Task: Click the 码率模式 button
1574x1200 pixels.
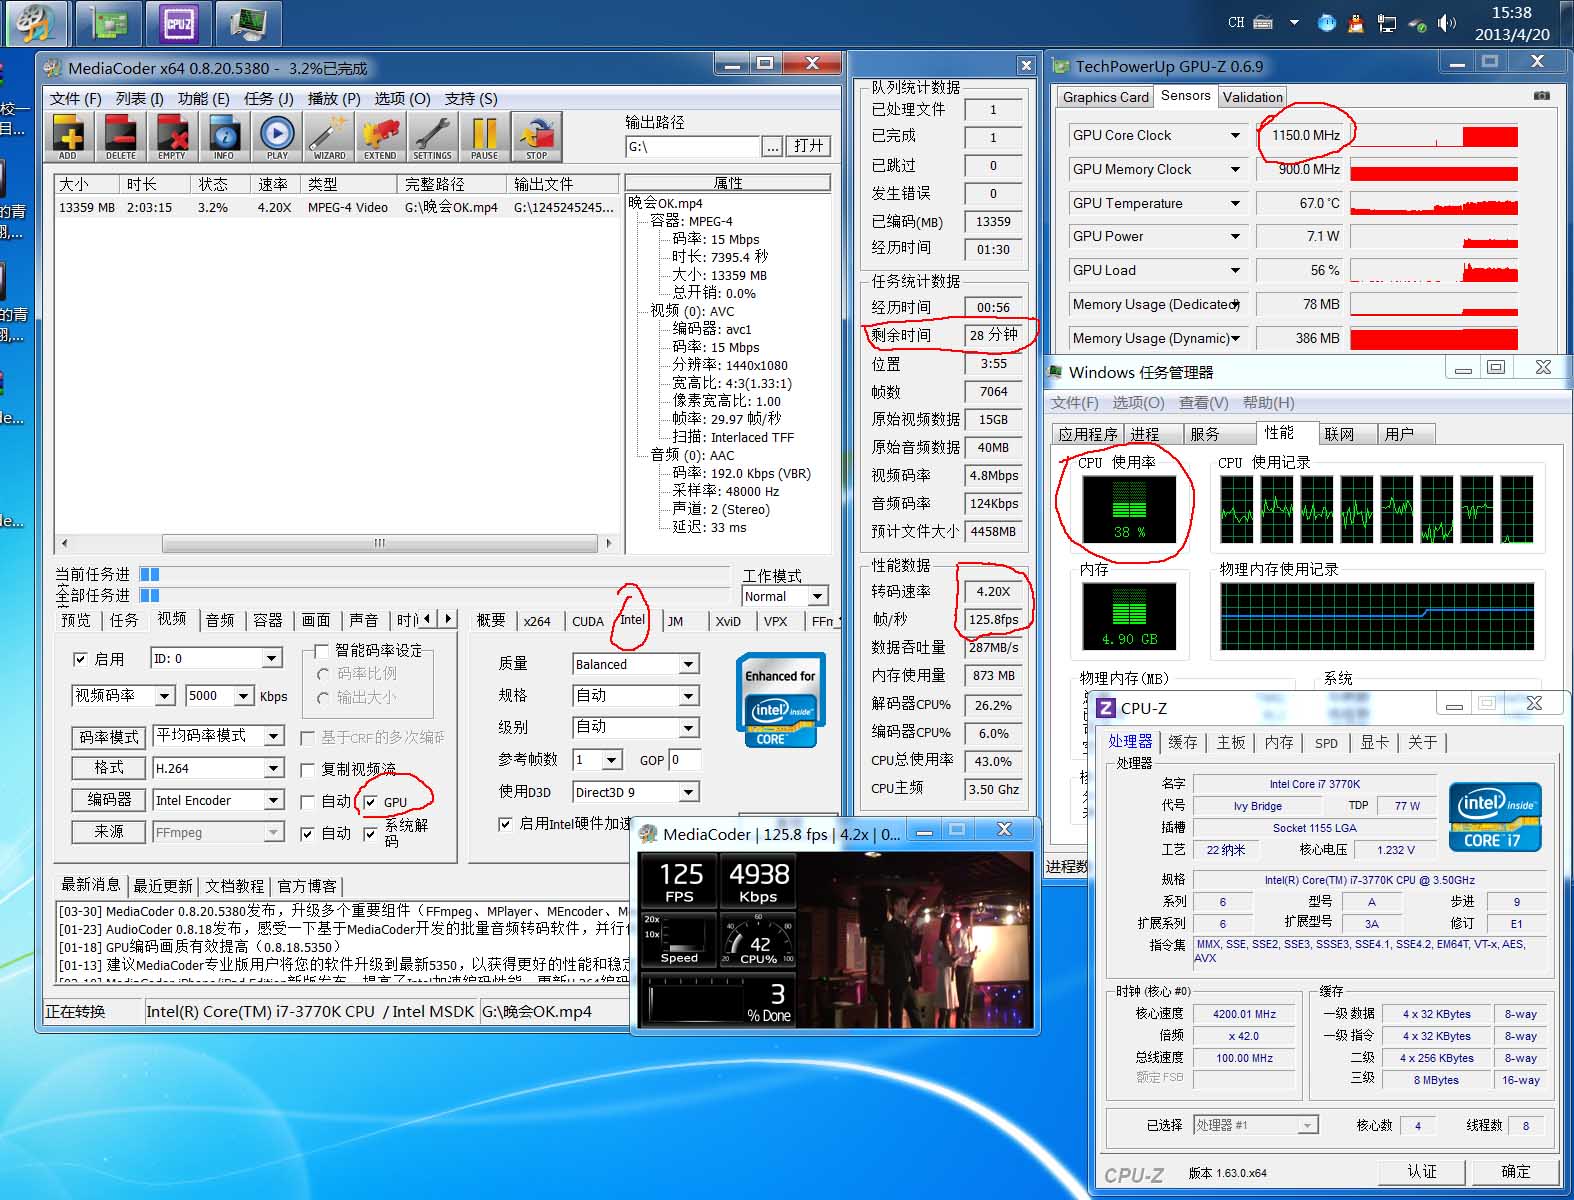Action: click(x=109, y=737)
